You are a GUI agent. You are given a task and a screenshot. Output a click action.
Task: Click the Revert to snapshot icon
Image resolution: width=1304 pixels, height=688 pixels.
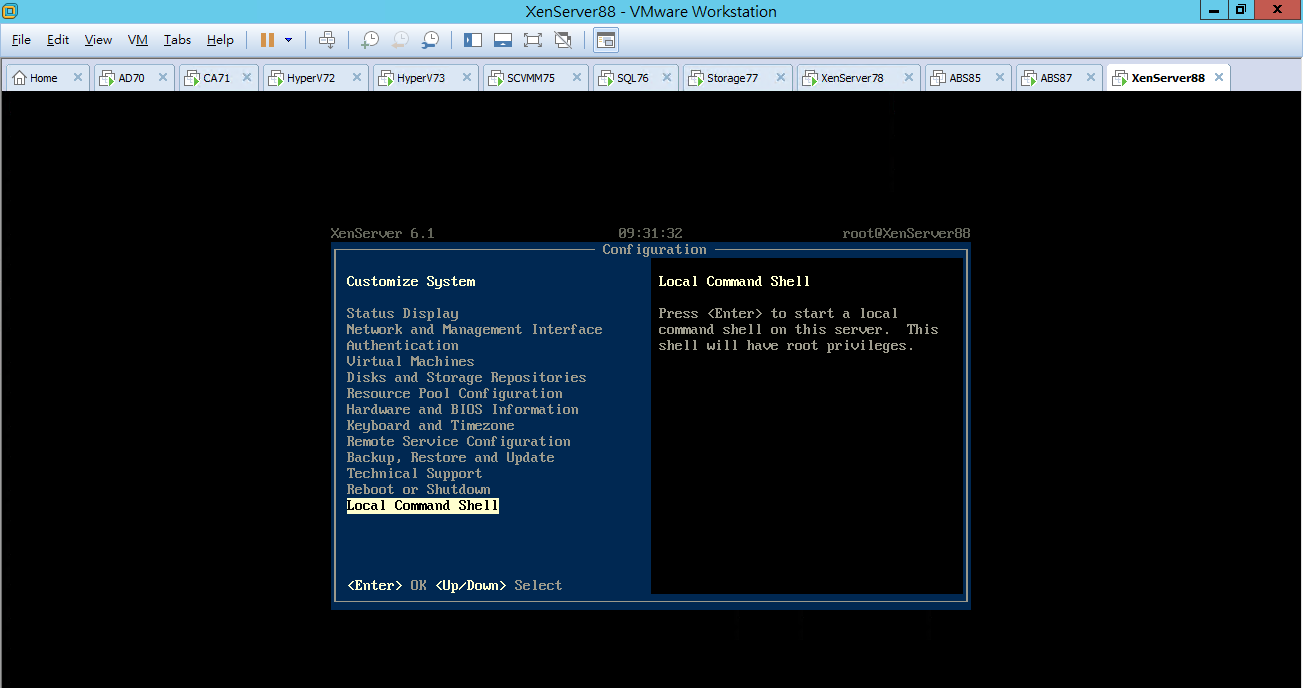(400, 40)
